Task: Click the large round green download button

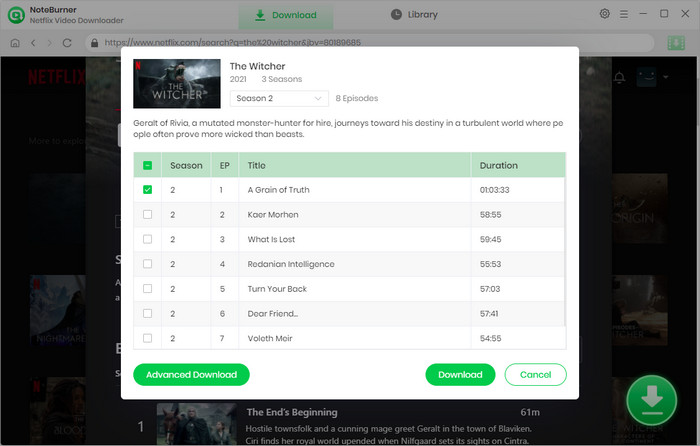Action: [x=651, y=400]
